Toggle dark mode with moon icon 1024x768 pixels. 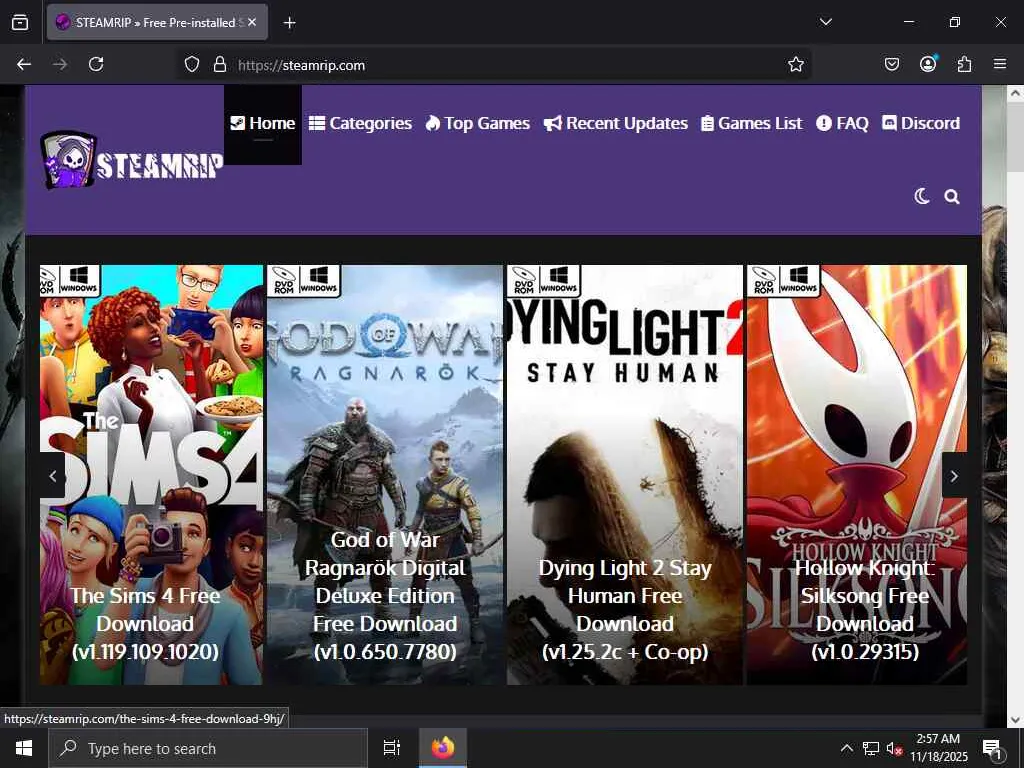pos(922,197)
